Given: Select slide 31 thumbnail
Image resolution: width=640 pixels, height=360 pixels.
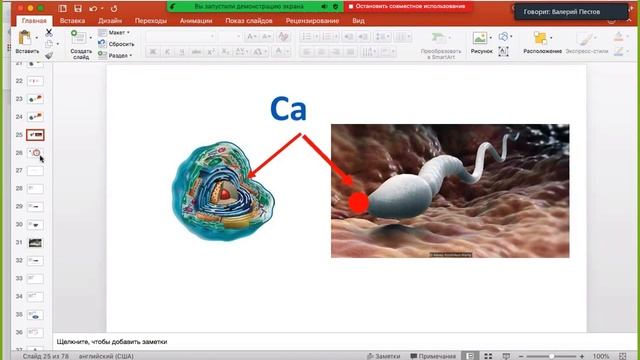Looking at the screenshot, I should pos(35,243).
